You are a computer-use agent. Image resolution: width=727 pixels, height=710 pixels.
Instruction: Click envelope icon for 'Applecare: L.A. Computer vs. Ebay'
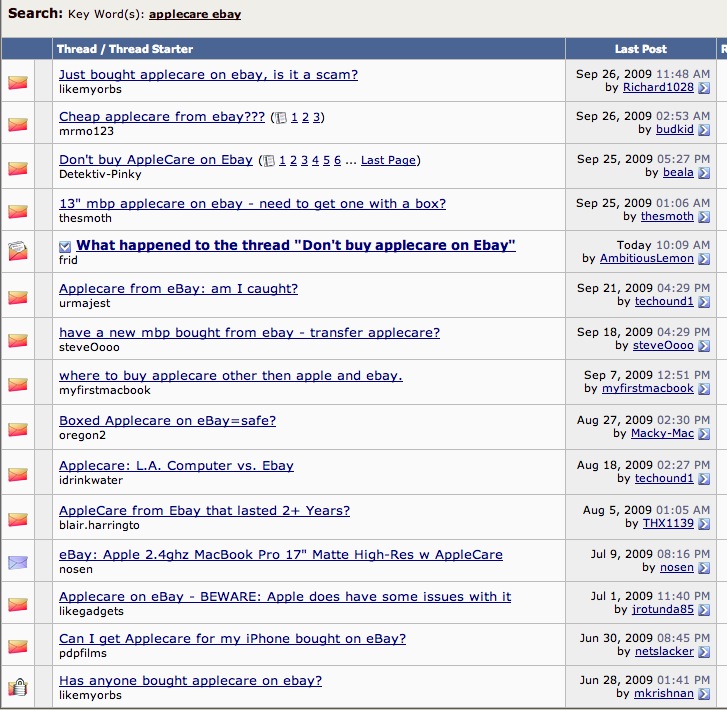coord(18,474)
